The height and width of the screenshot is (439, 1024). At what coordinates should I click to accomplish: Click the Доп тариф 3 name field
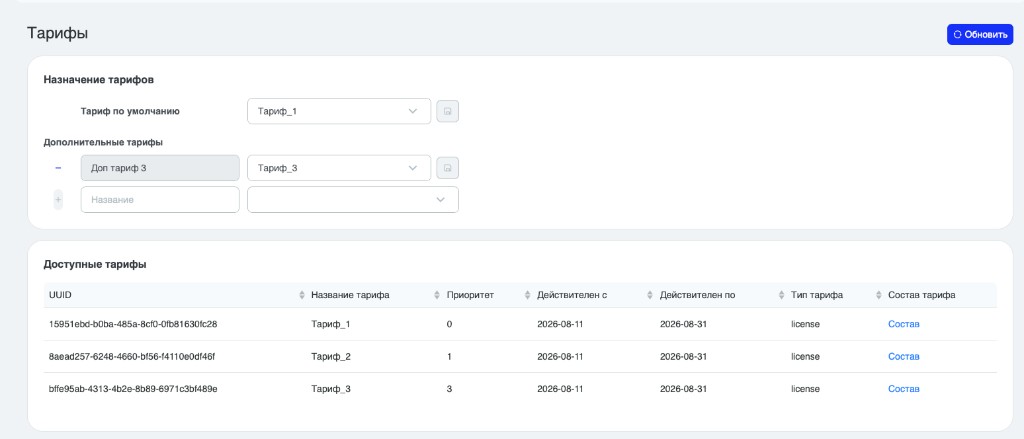coord(160,168)
